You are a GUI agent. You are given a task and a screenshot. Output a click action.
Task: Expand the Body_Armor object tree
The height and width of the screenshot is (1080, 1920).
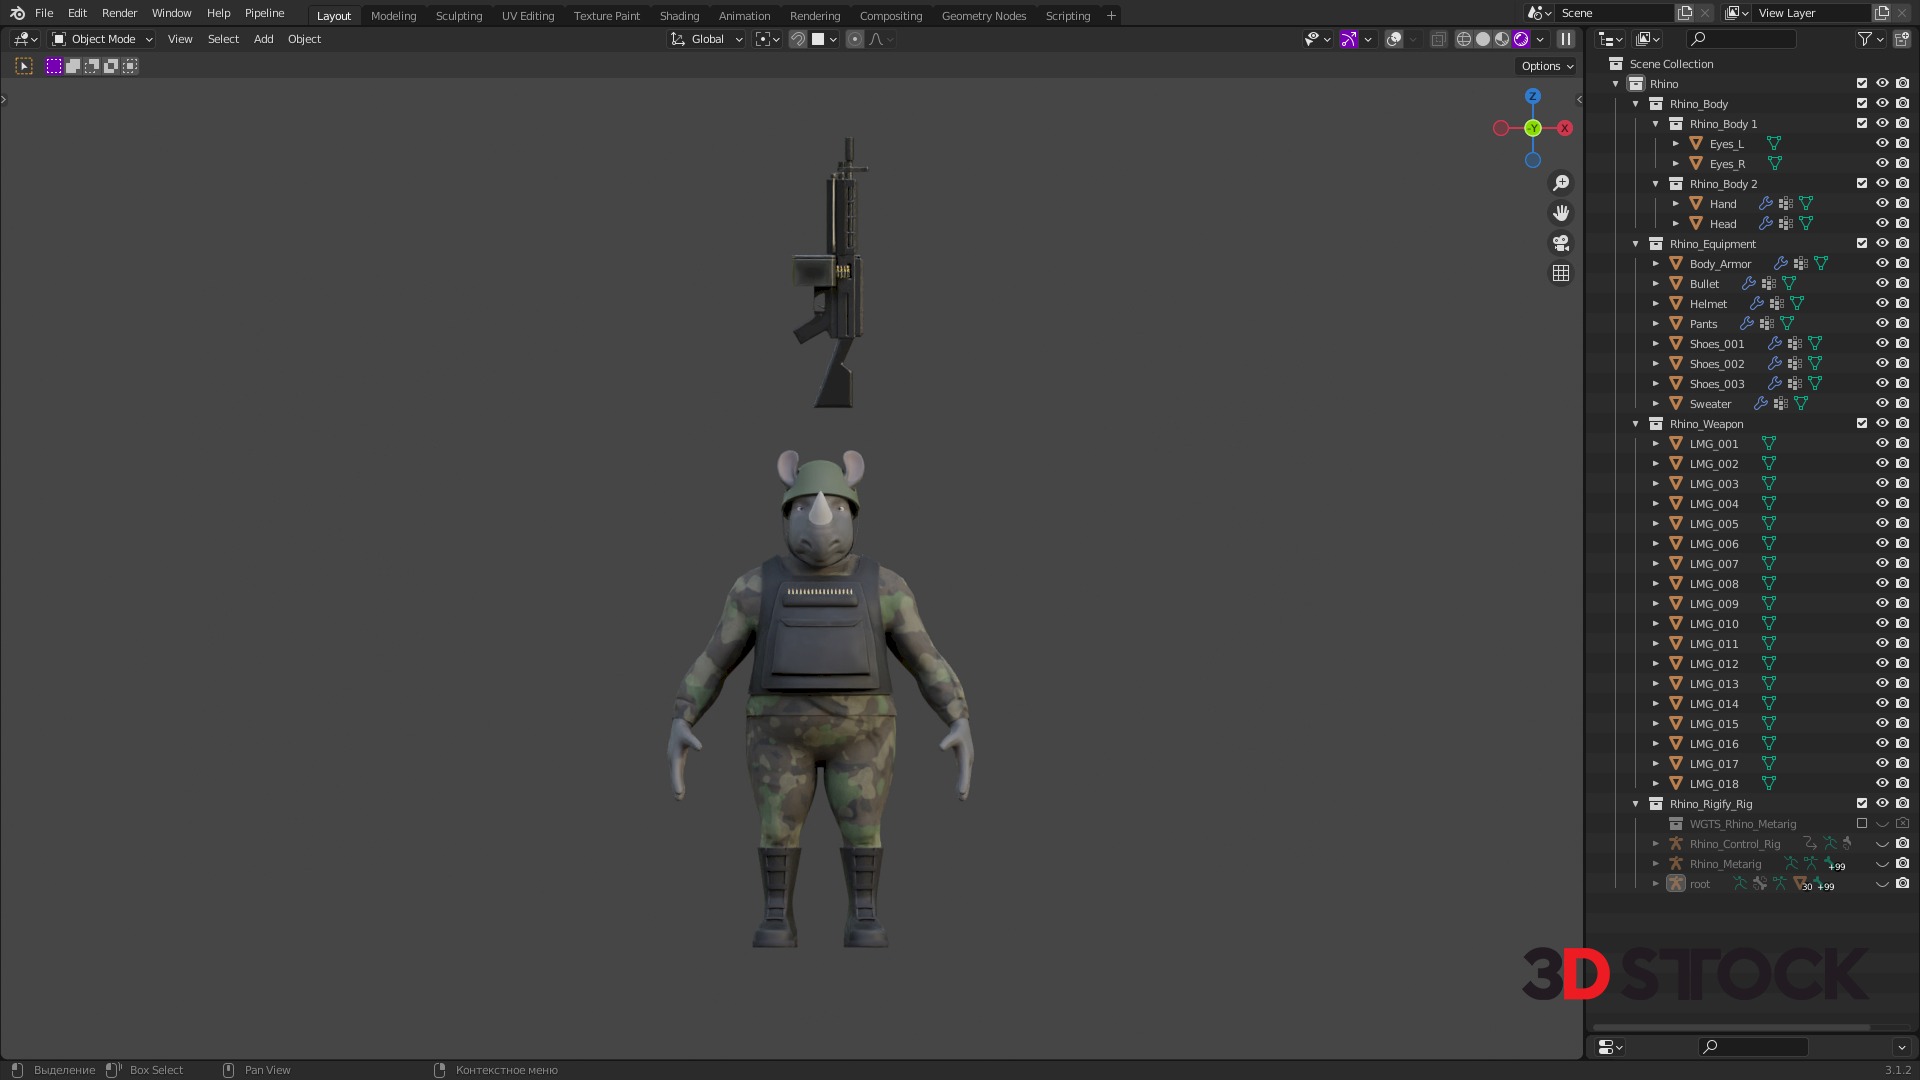coord(1656,264)
